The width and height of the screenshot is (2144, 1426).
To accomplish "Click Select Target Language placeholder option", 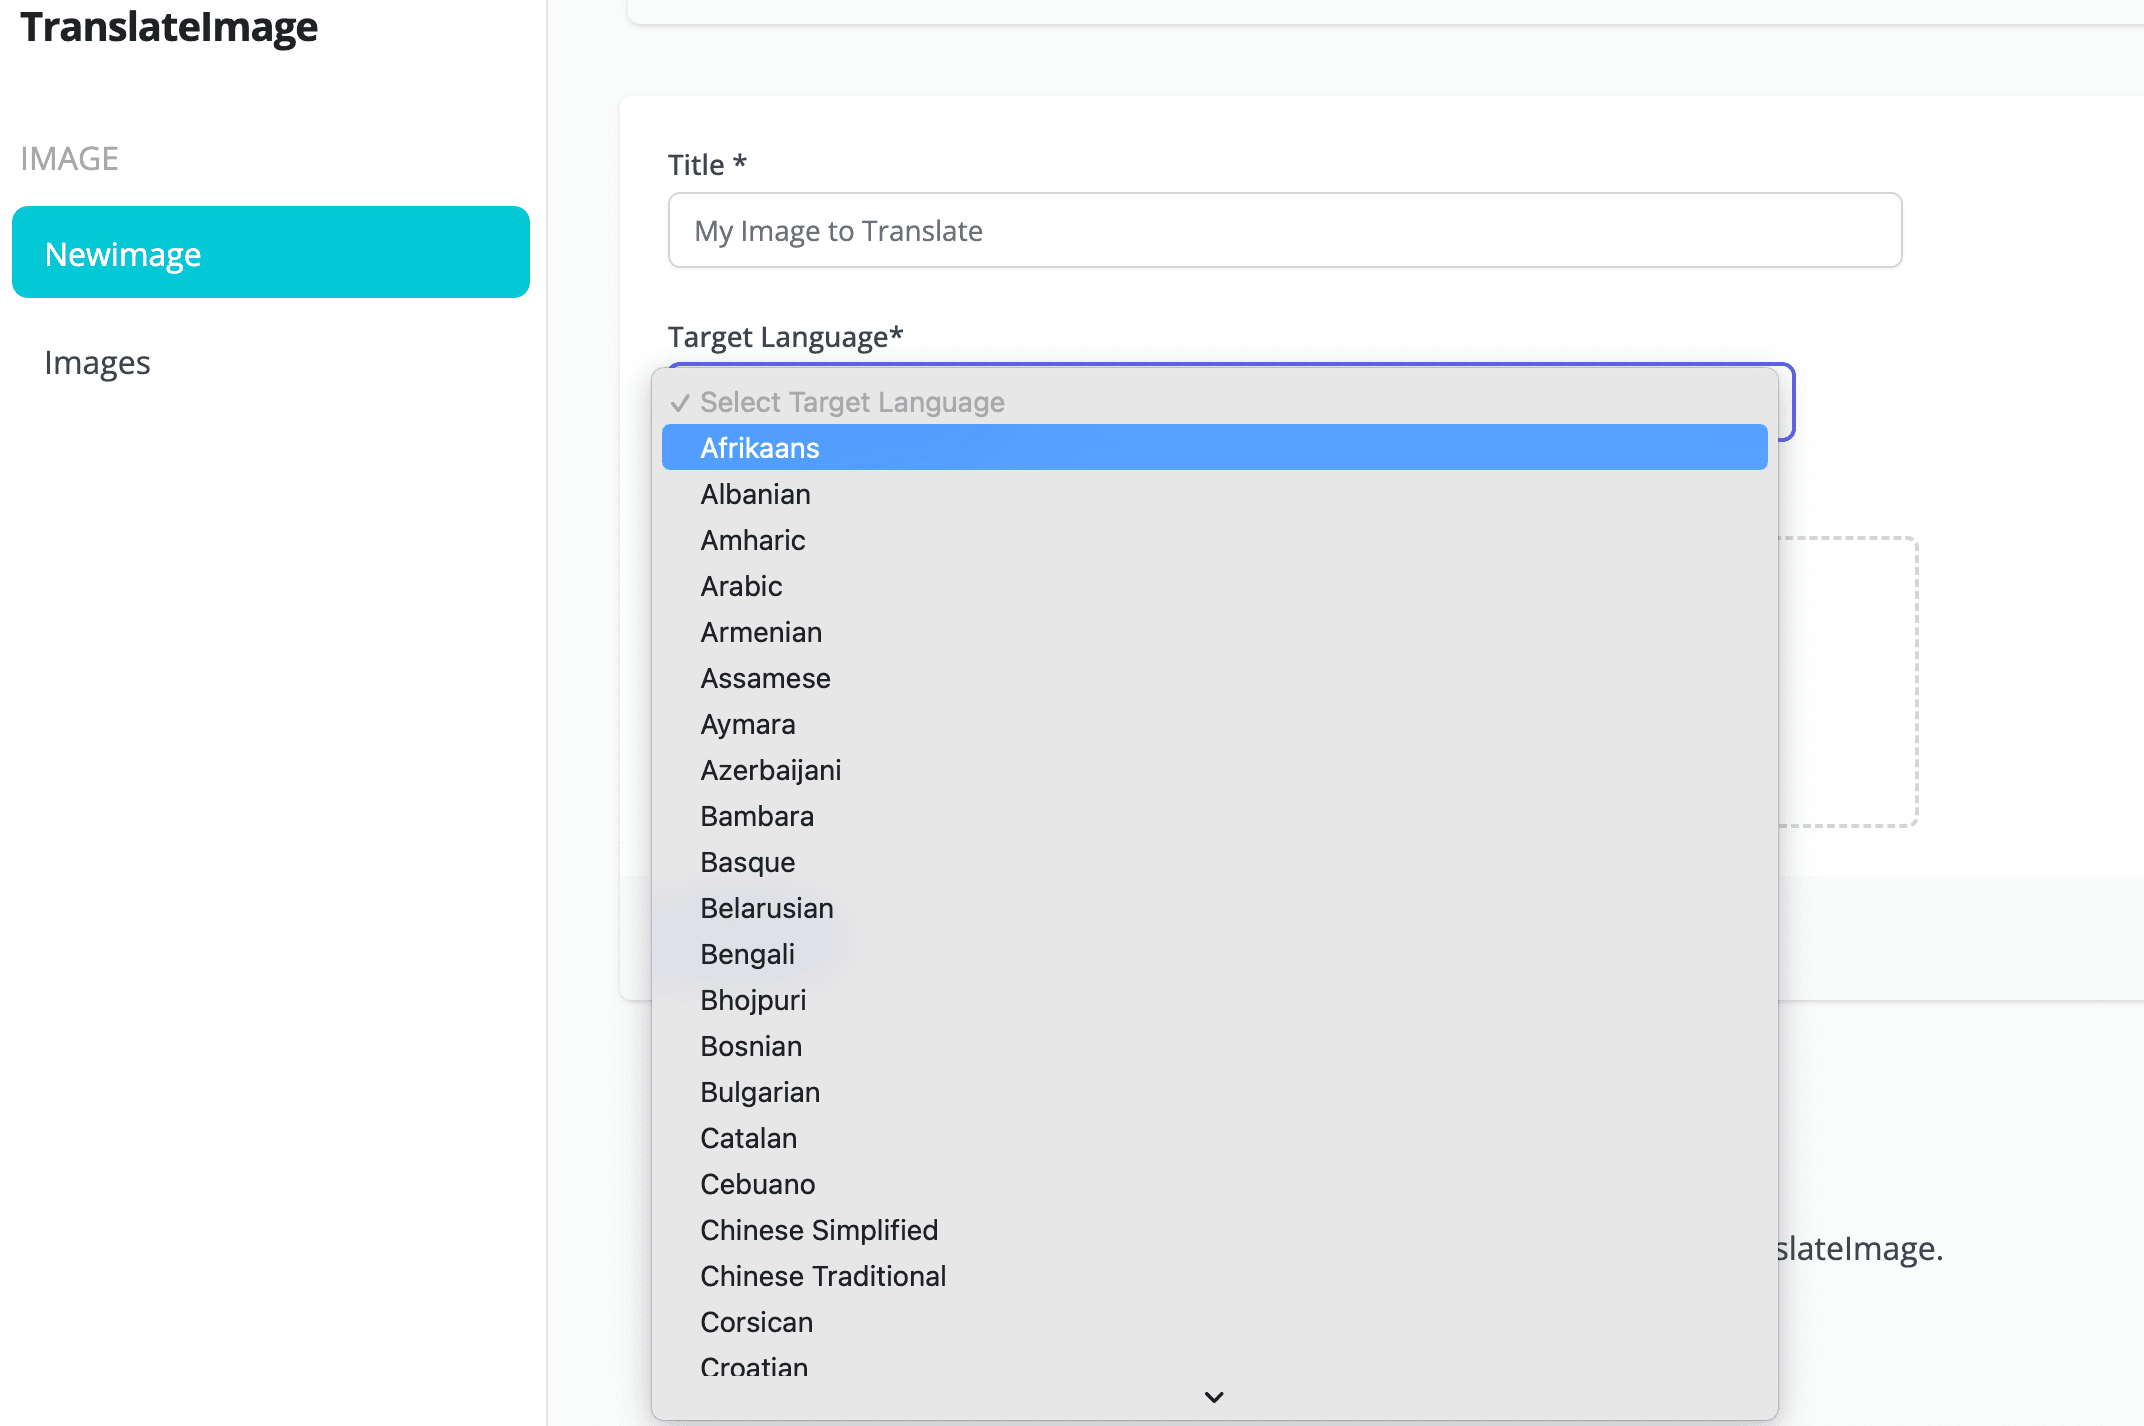I will click(1214, 403).
